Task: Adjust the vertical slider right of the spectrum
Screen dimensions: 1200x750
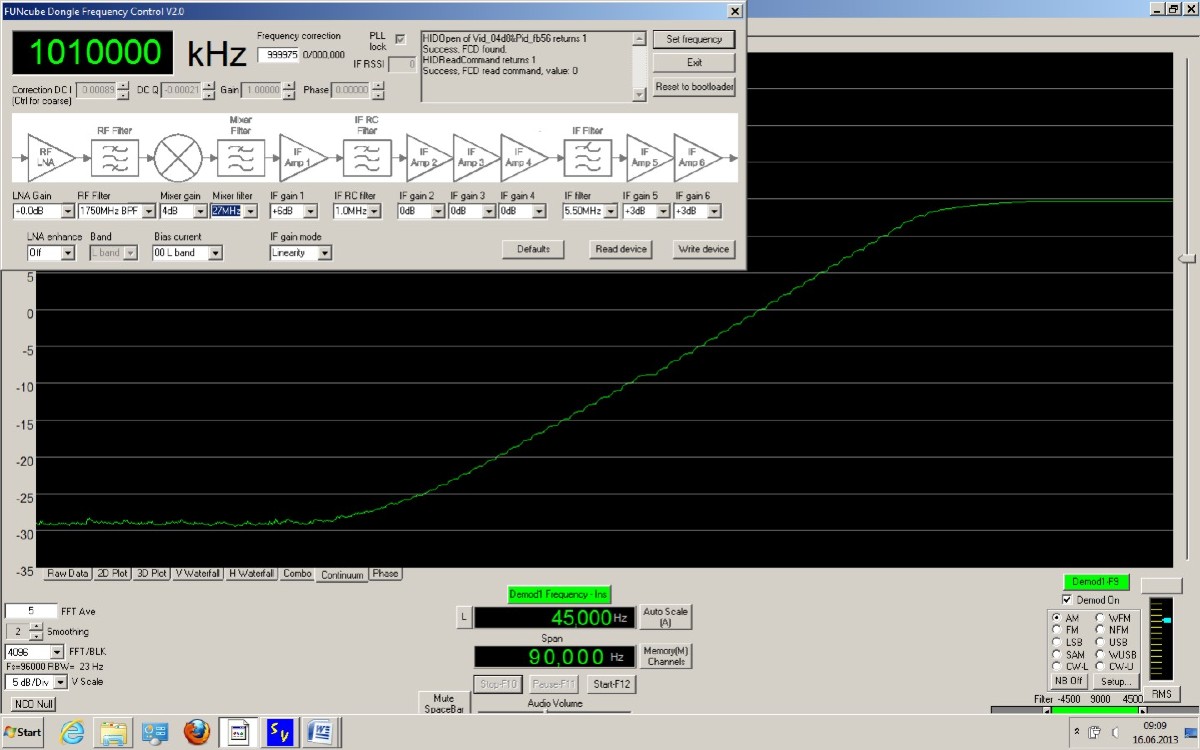Action: point(1186,259)
